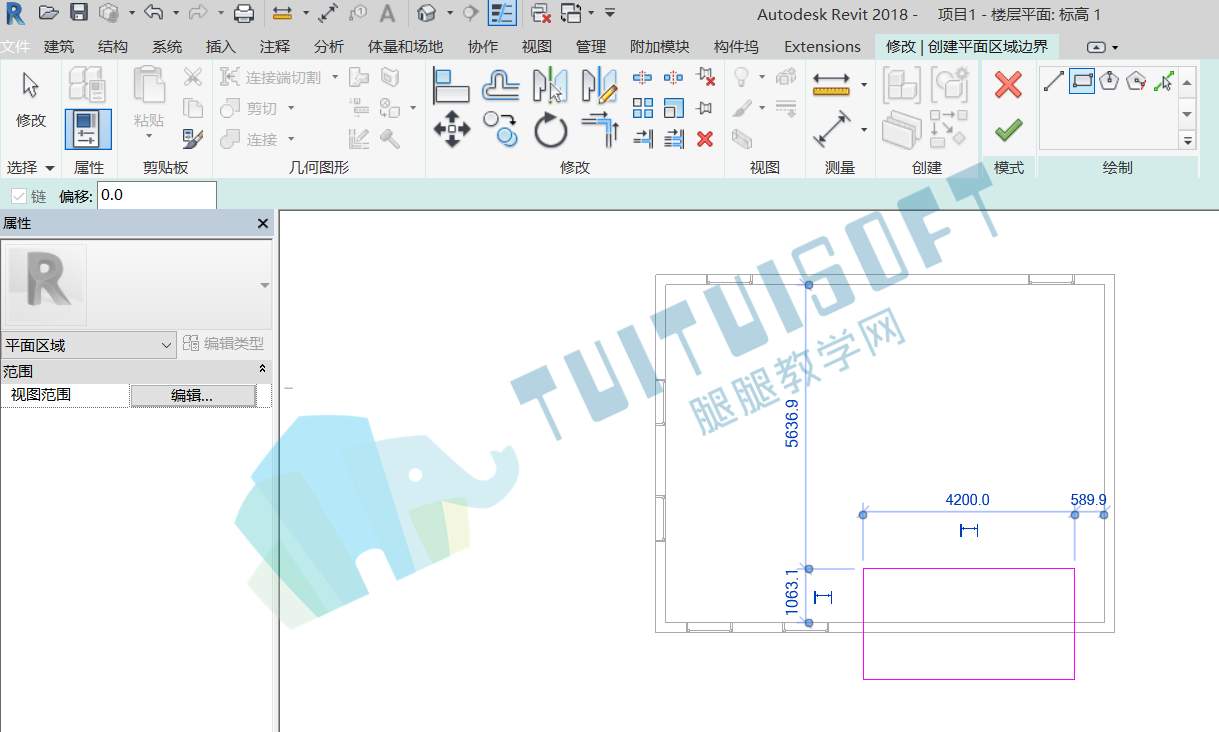Click the 编辑... view range button
This screenshot has height=732, width=1219.
pyautogui.click(x=192, y=395)
